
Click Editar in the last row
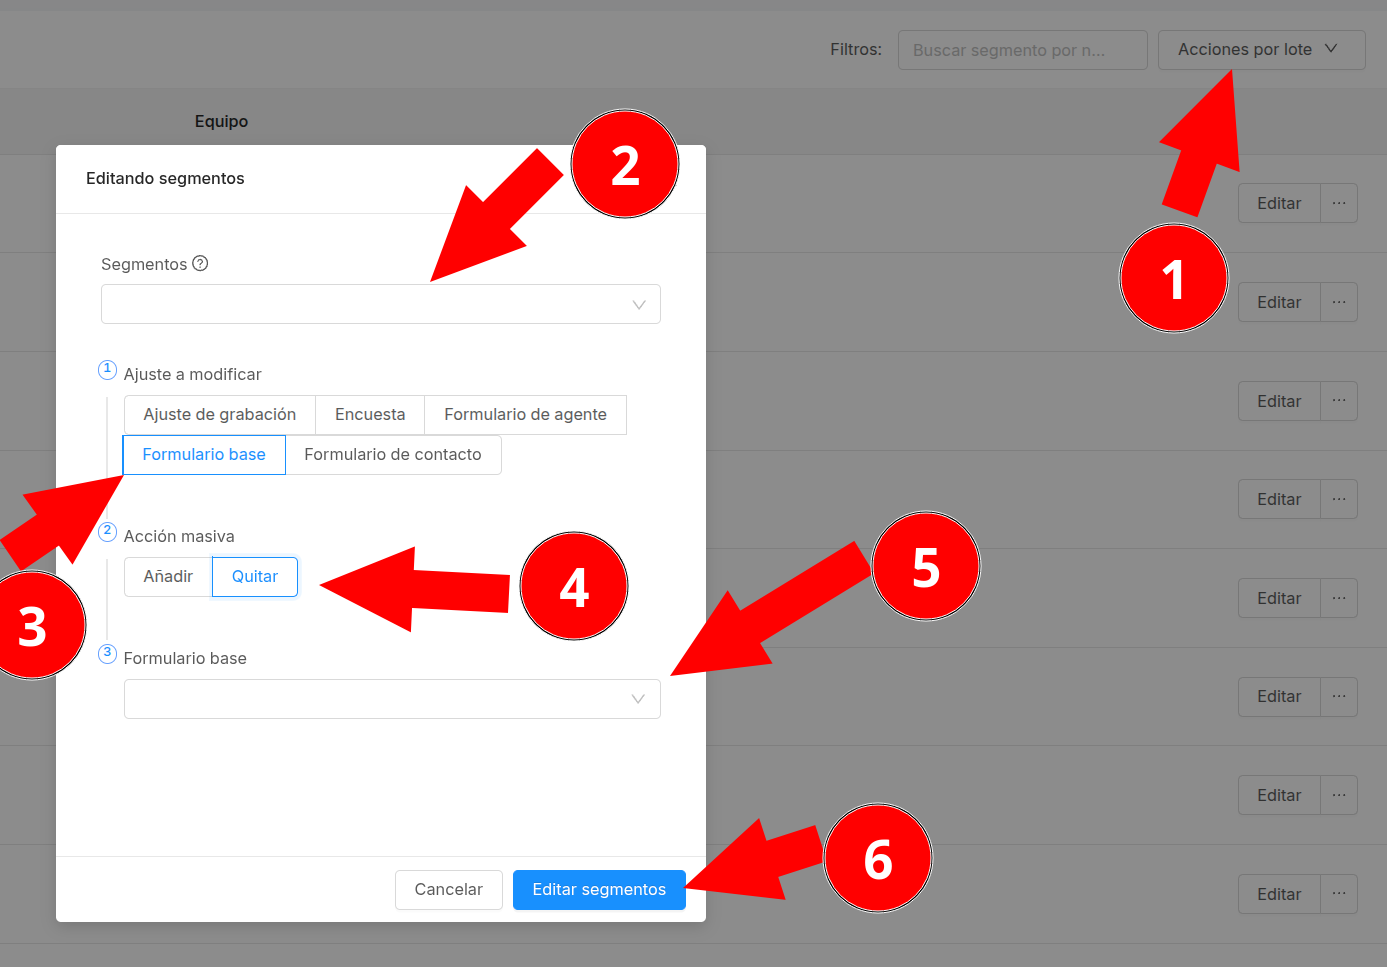pos(1278,894)
